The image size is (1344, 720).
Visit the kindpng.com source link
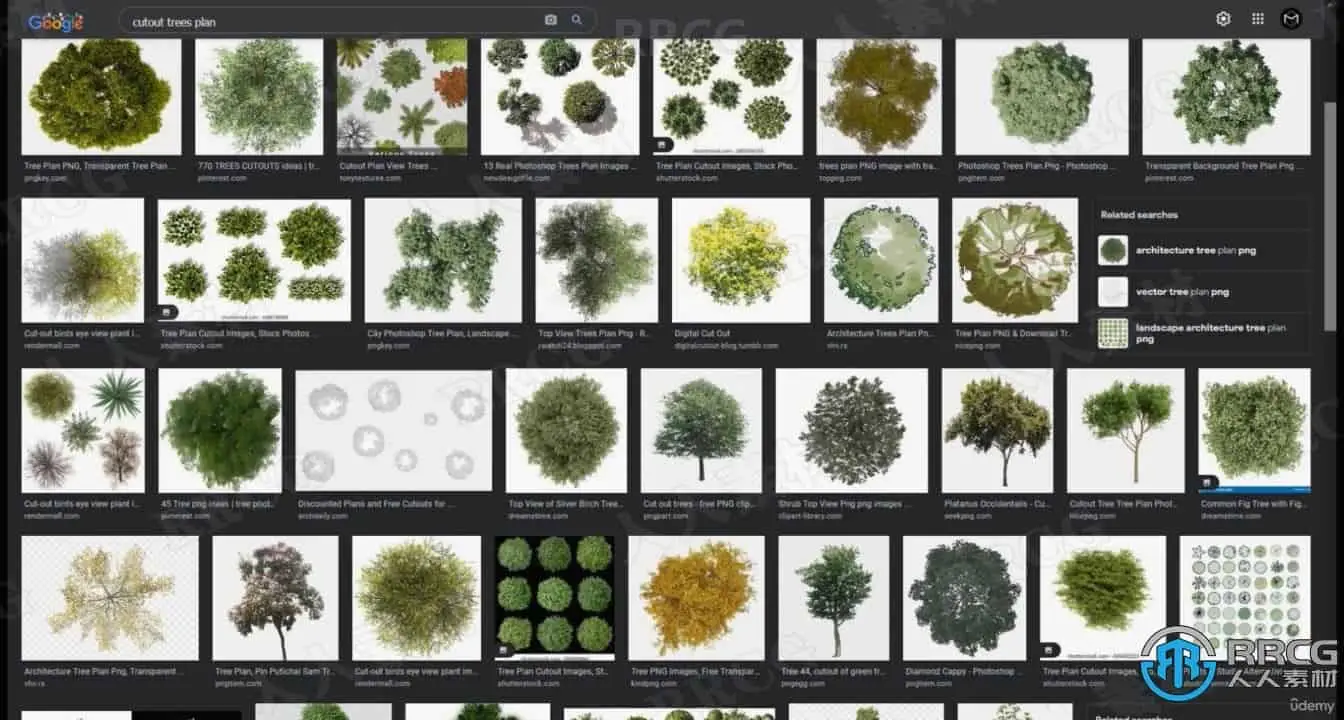click(653, 683)
